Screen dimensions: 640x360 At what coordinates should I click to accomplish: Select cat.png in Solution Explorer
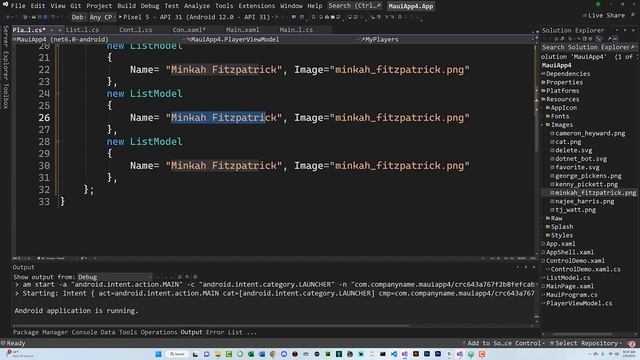[x=568, y=142]
